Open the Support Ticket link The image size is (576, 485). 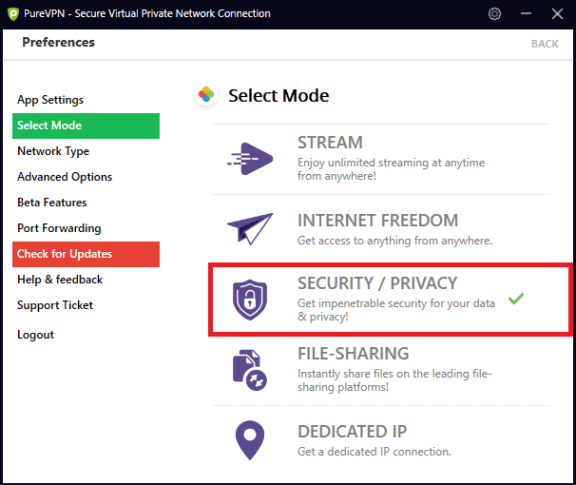(x=55, y=305)
